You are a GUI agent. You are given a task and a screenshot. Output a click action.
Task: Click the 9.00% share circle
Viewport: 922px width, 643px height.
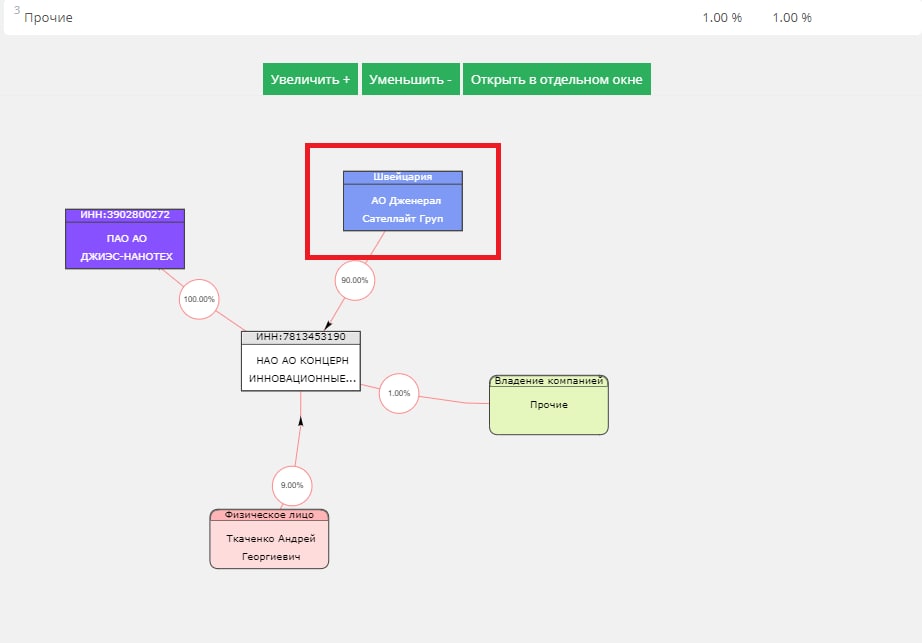[x=292, y=485]
